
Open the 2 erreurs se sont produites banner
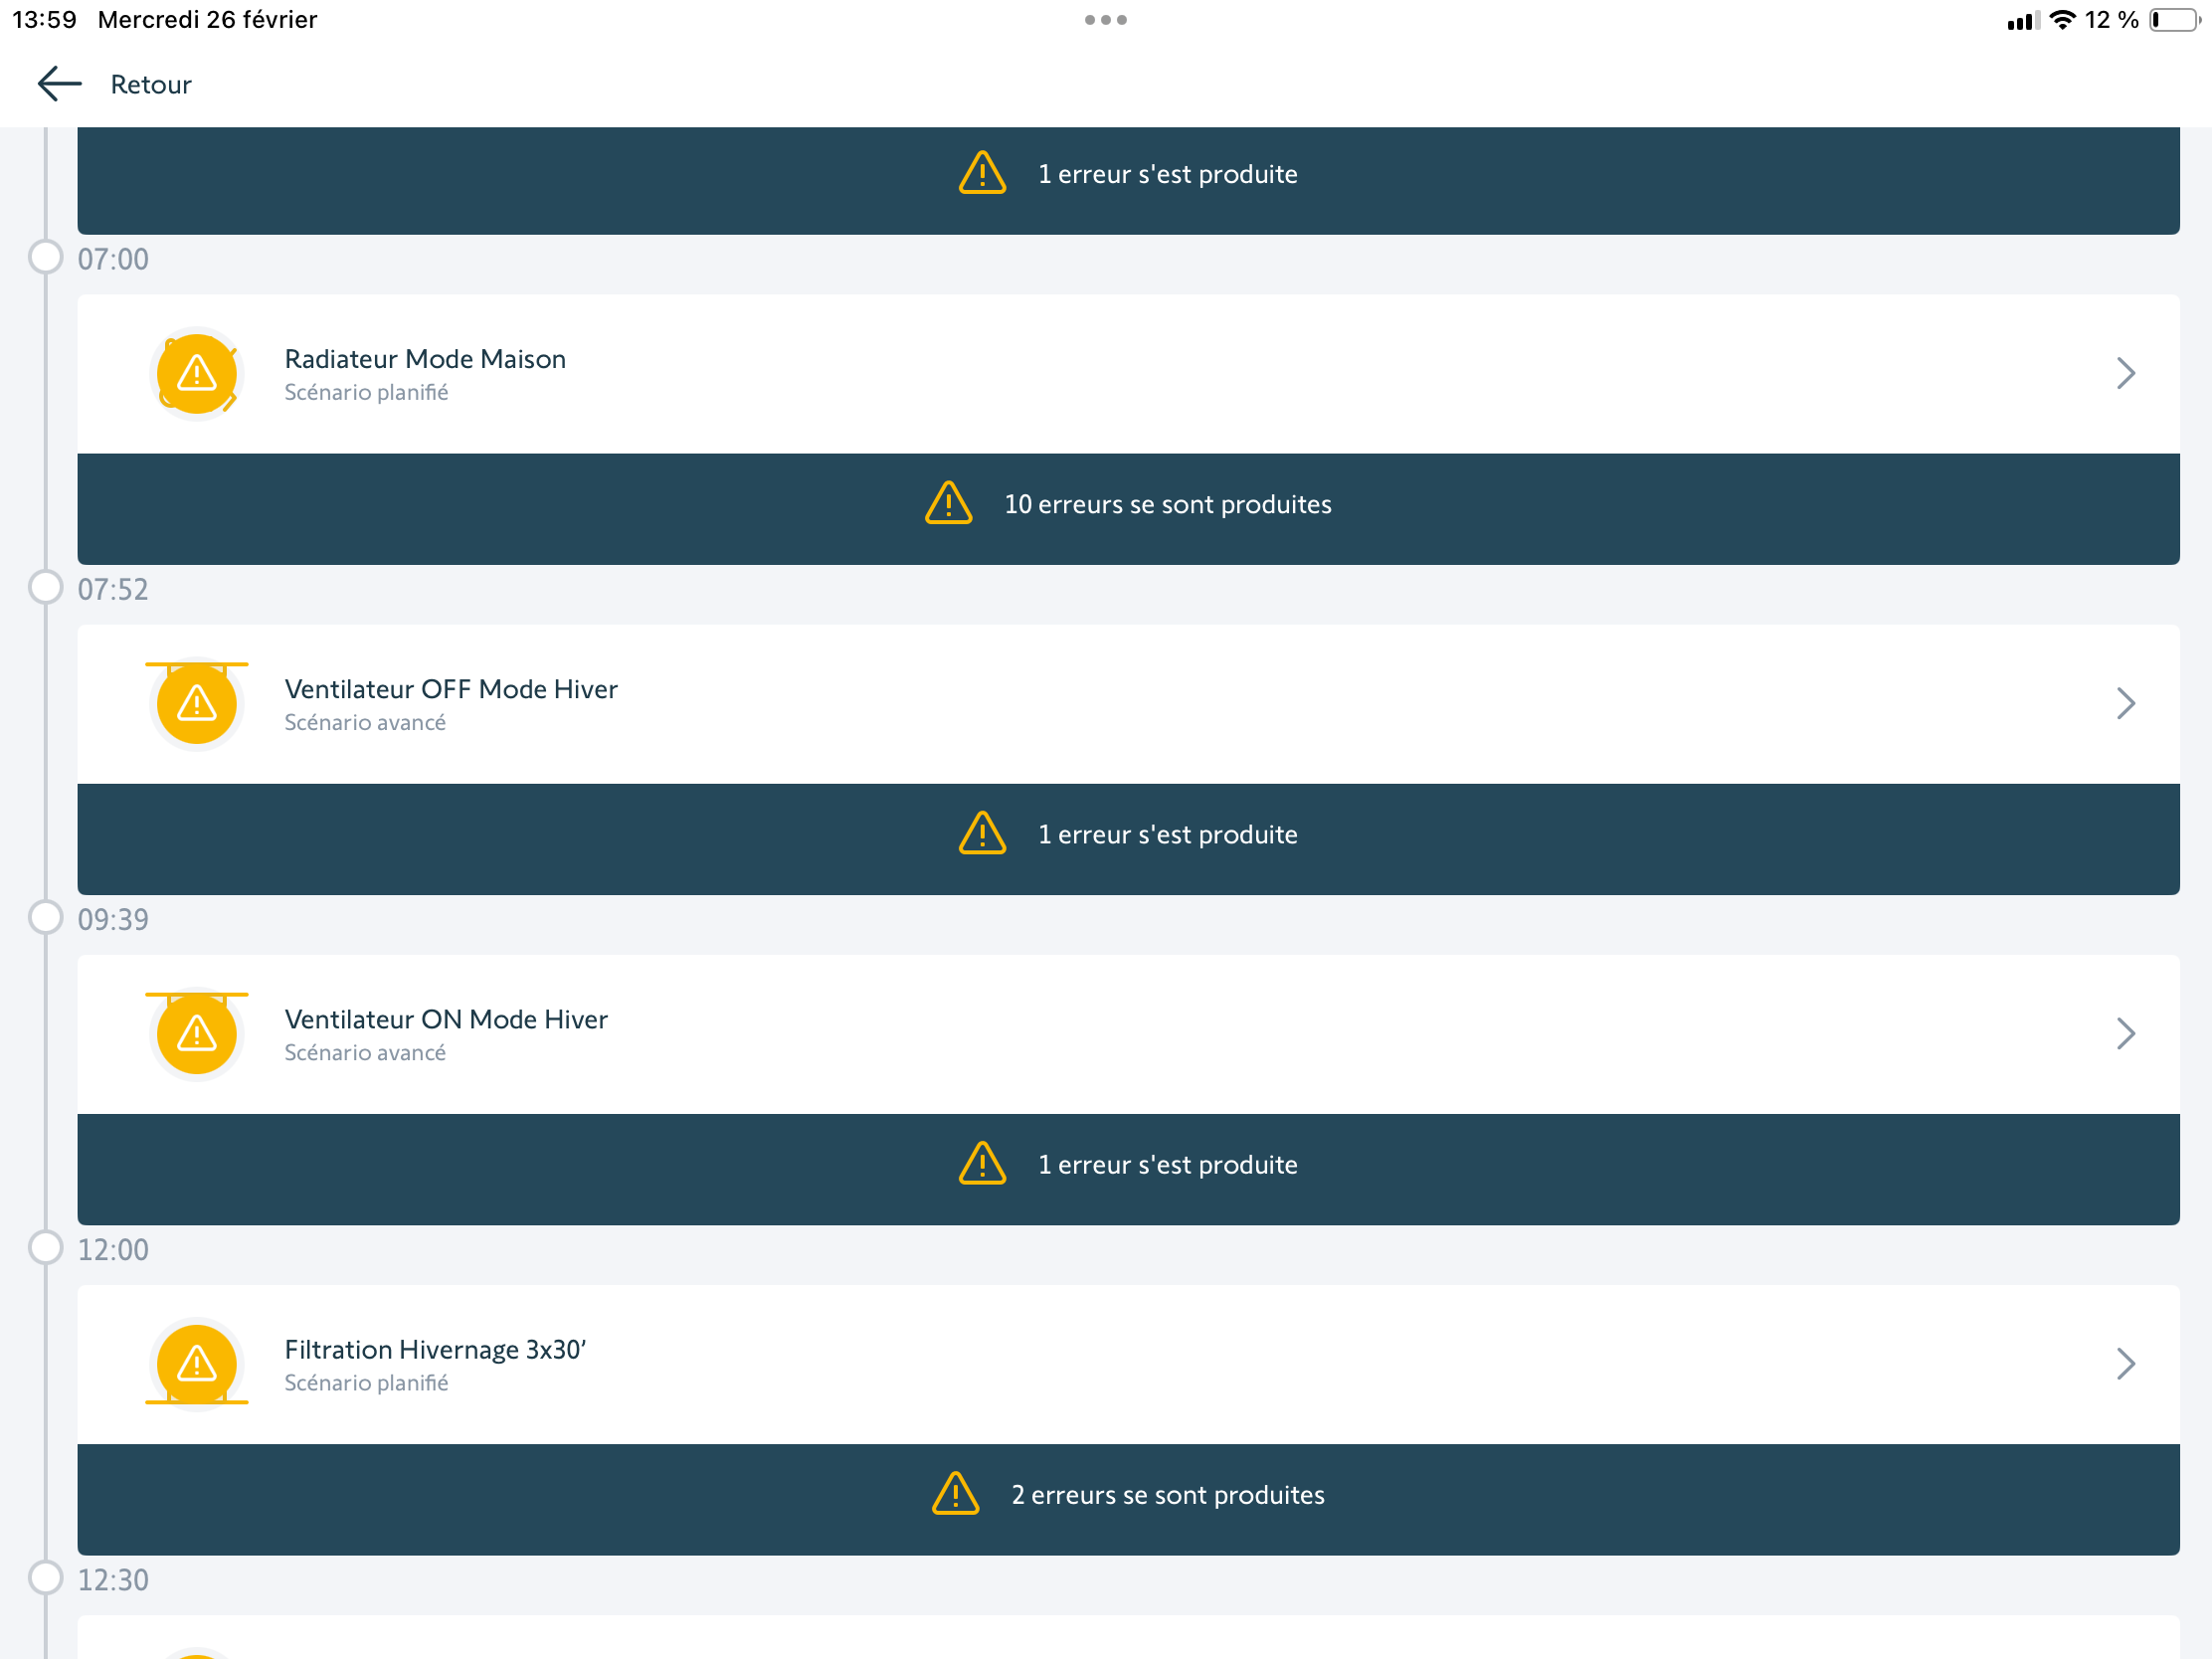coord(1167,1495)
